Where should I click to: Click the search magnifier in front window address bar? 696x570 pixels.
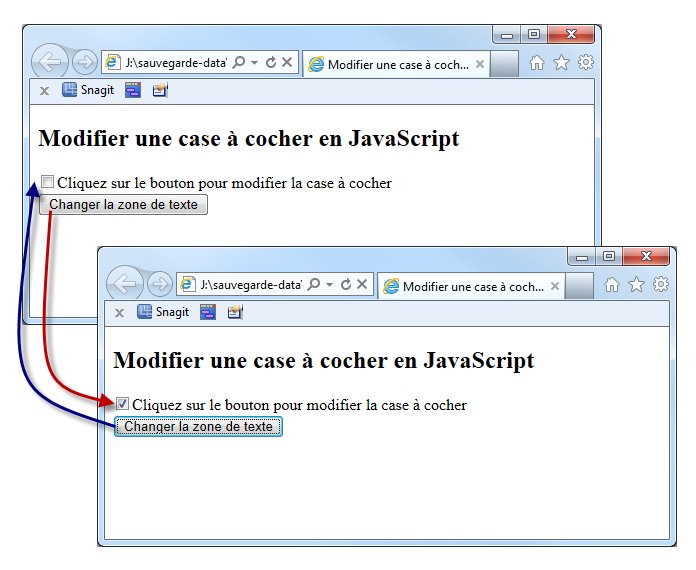[x=314, y=284]
